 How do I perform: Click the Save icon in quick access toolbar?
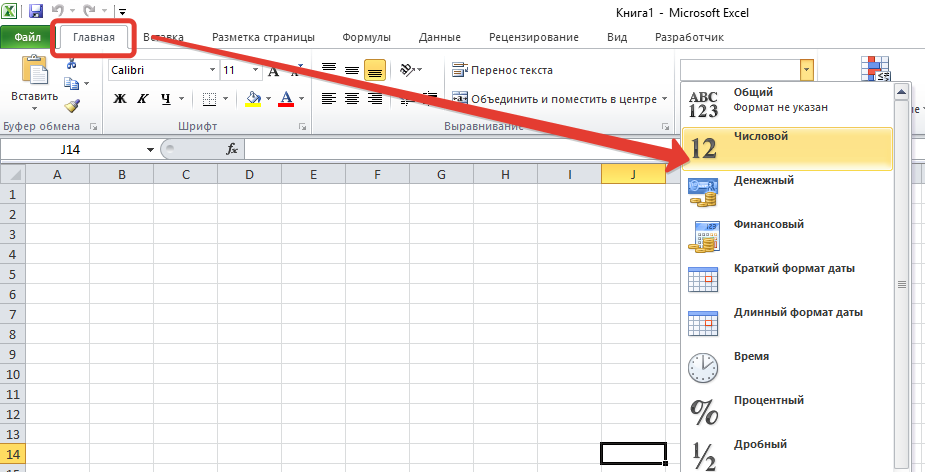tap(35, 11)
